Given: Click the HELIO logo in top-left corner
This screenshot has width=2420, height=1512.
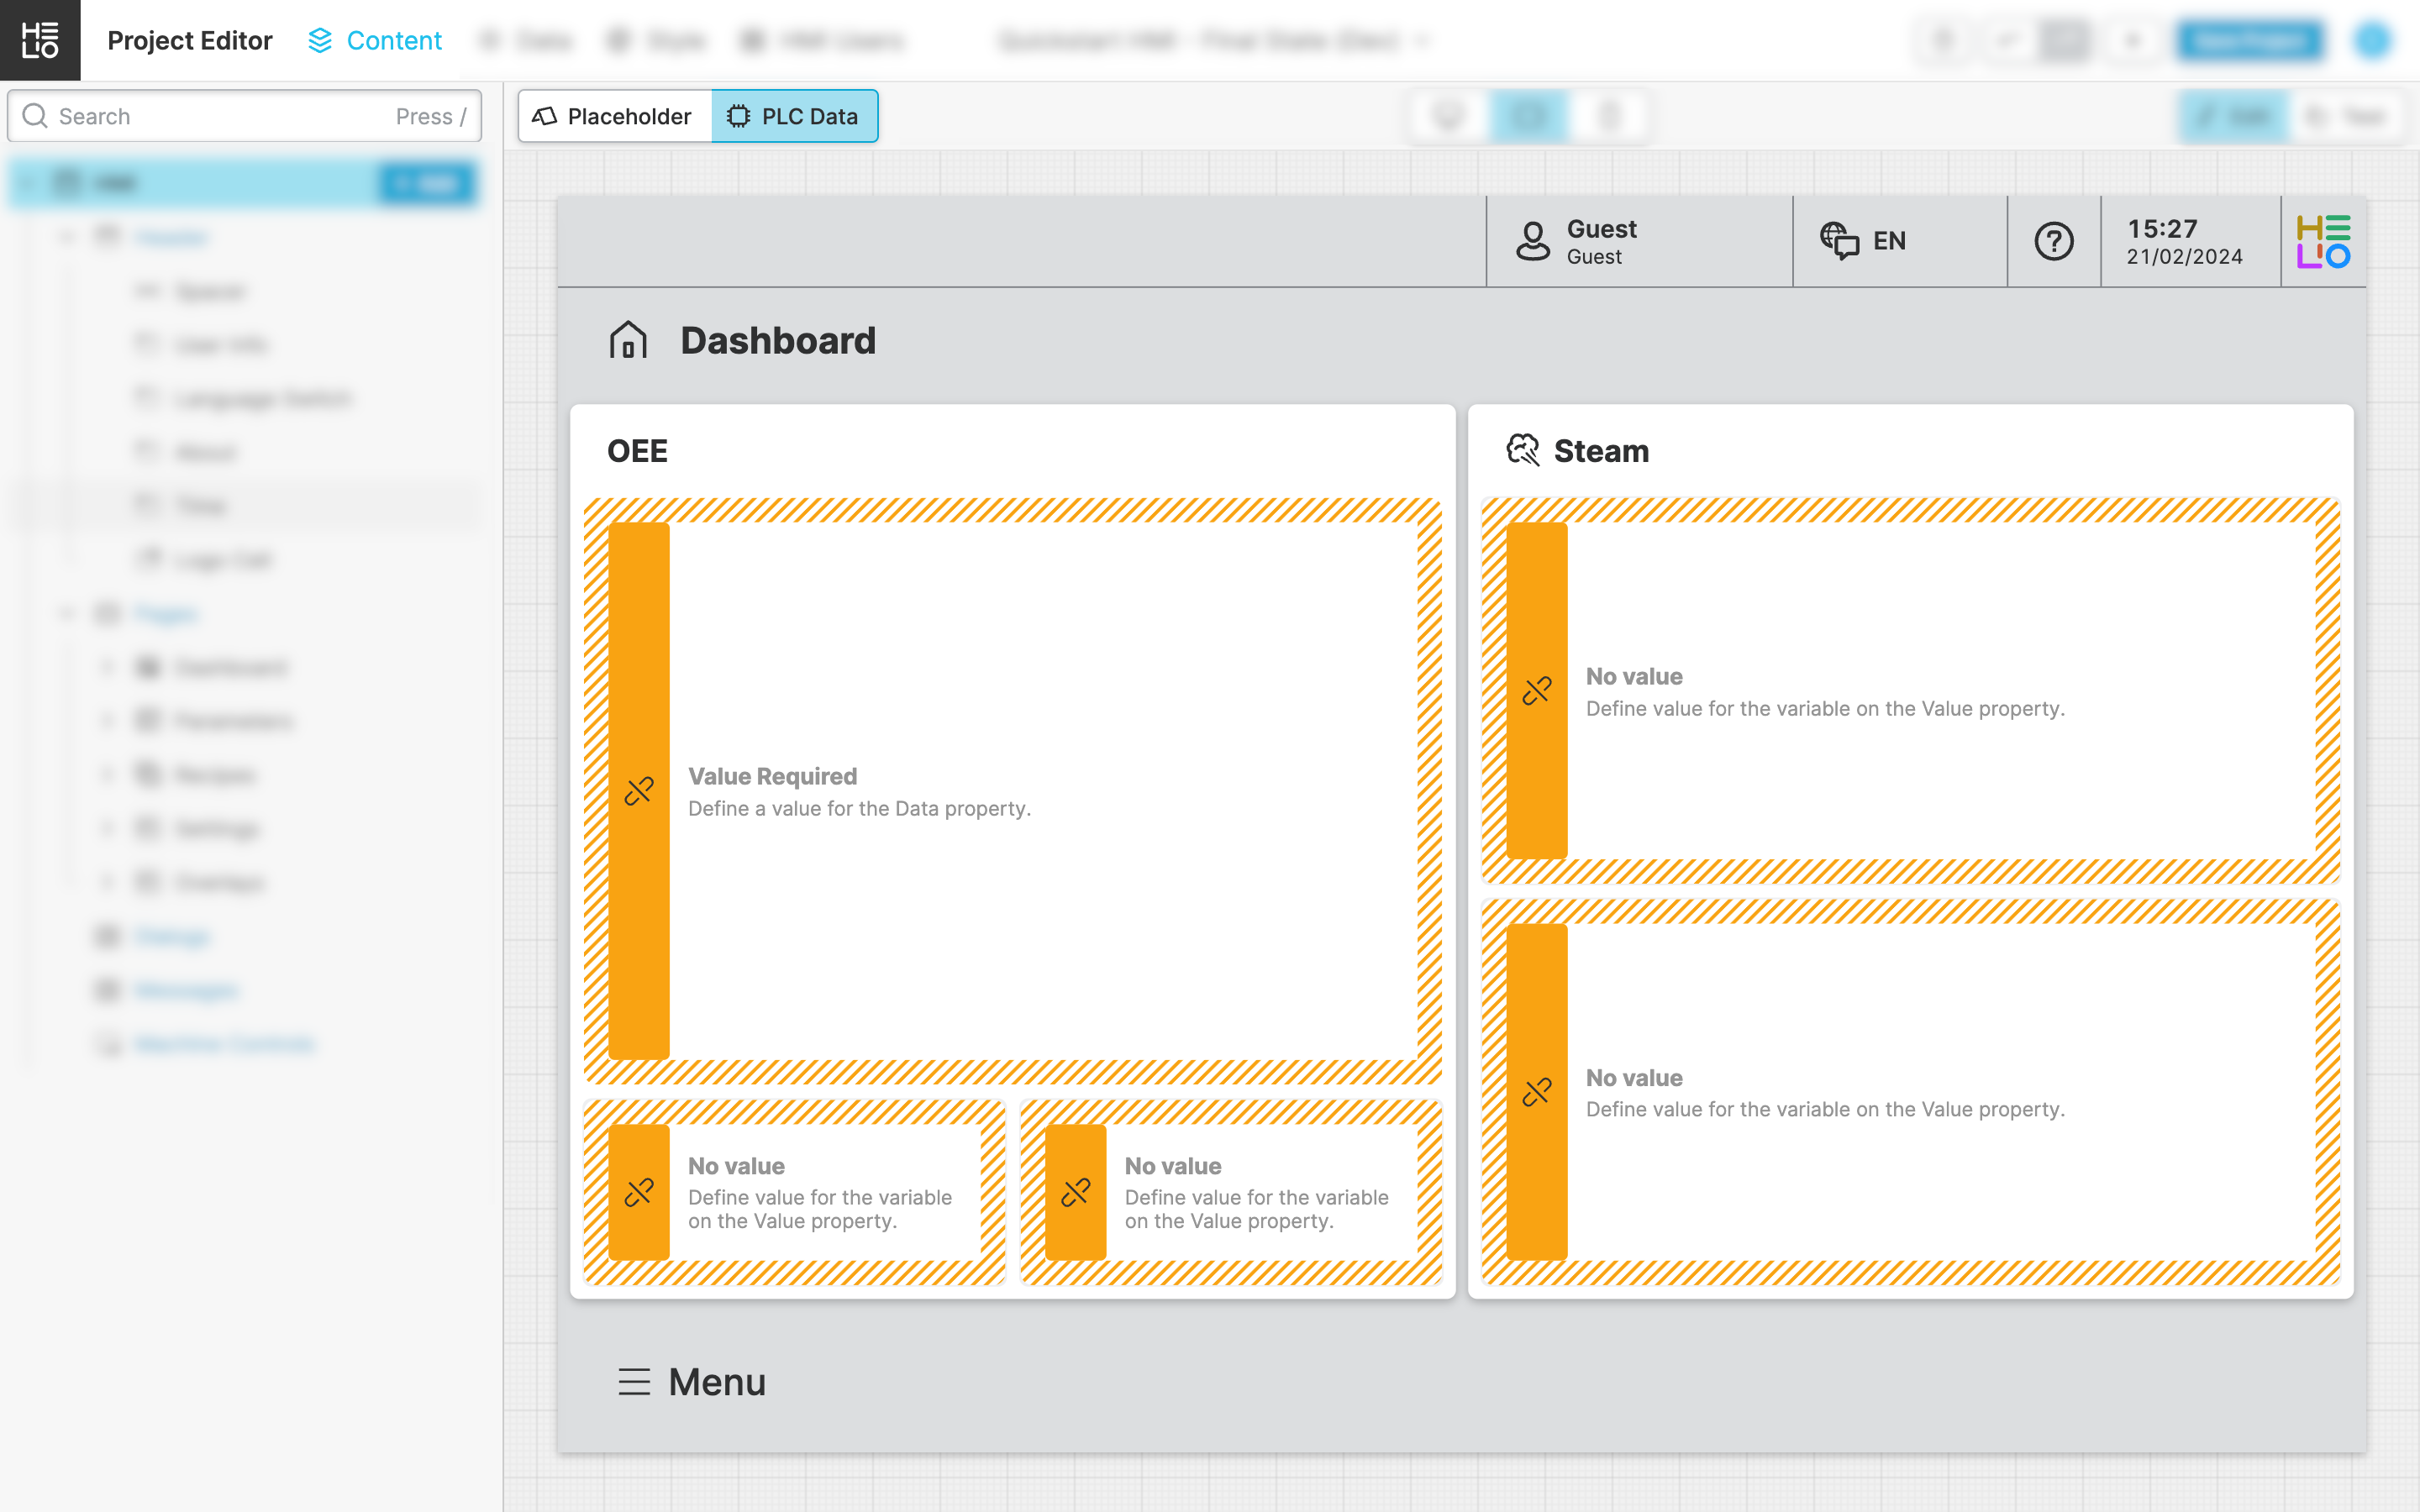Looking at the screenshot, I should [x=40, y=40].
